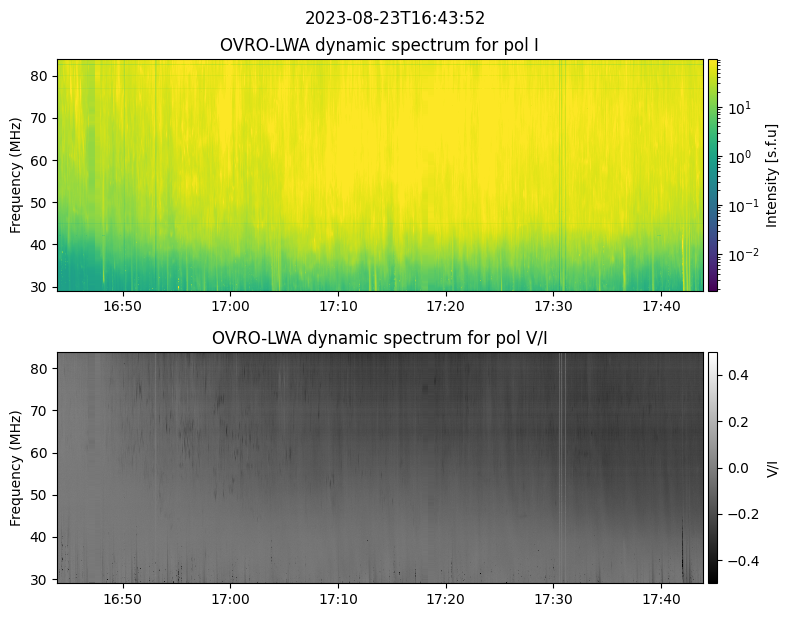Click the 17:30 time tick under V/I plot
The image size is (790, 617).
tap(553, 598)
